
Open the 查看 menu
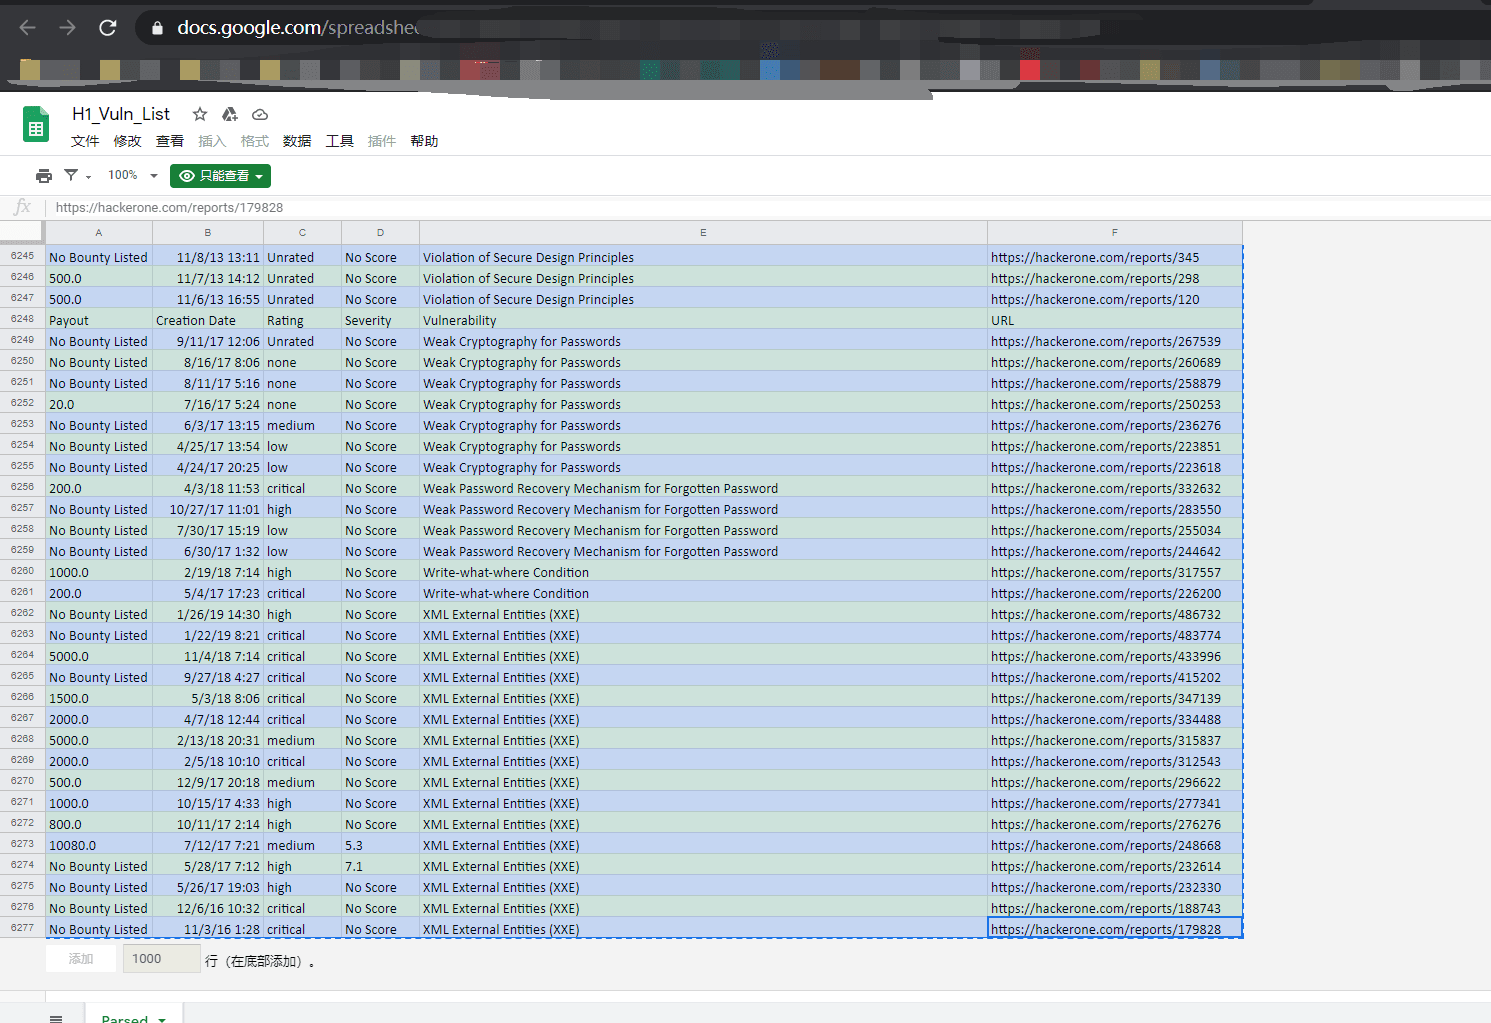pos(170,141)
